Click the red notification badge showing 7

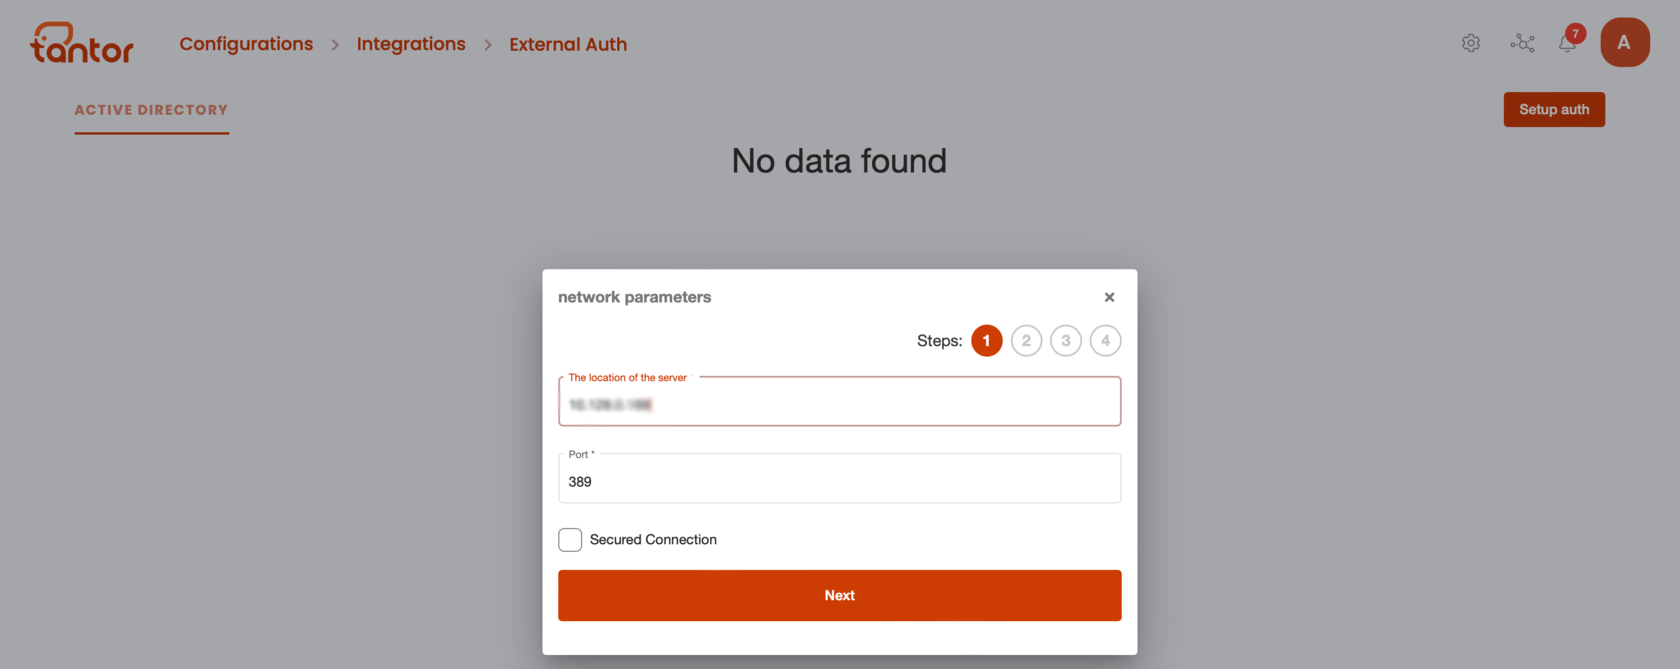tap(1576, 34)
